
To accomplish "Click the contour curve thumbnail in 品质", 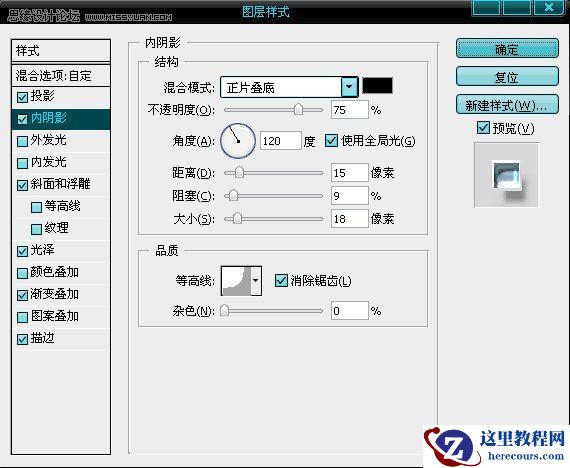I will 236,280.
